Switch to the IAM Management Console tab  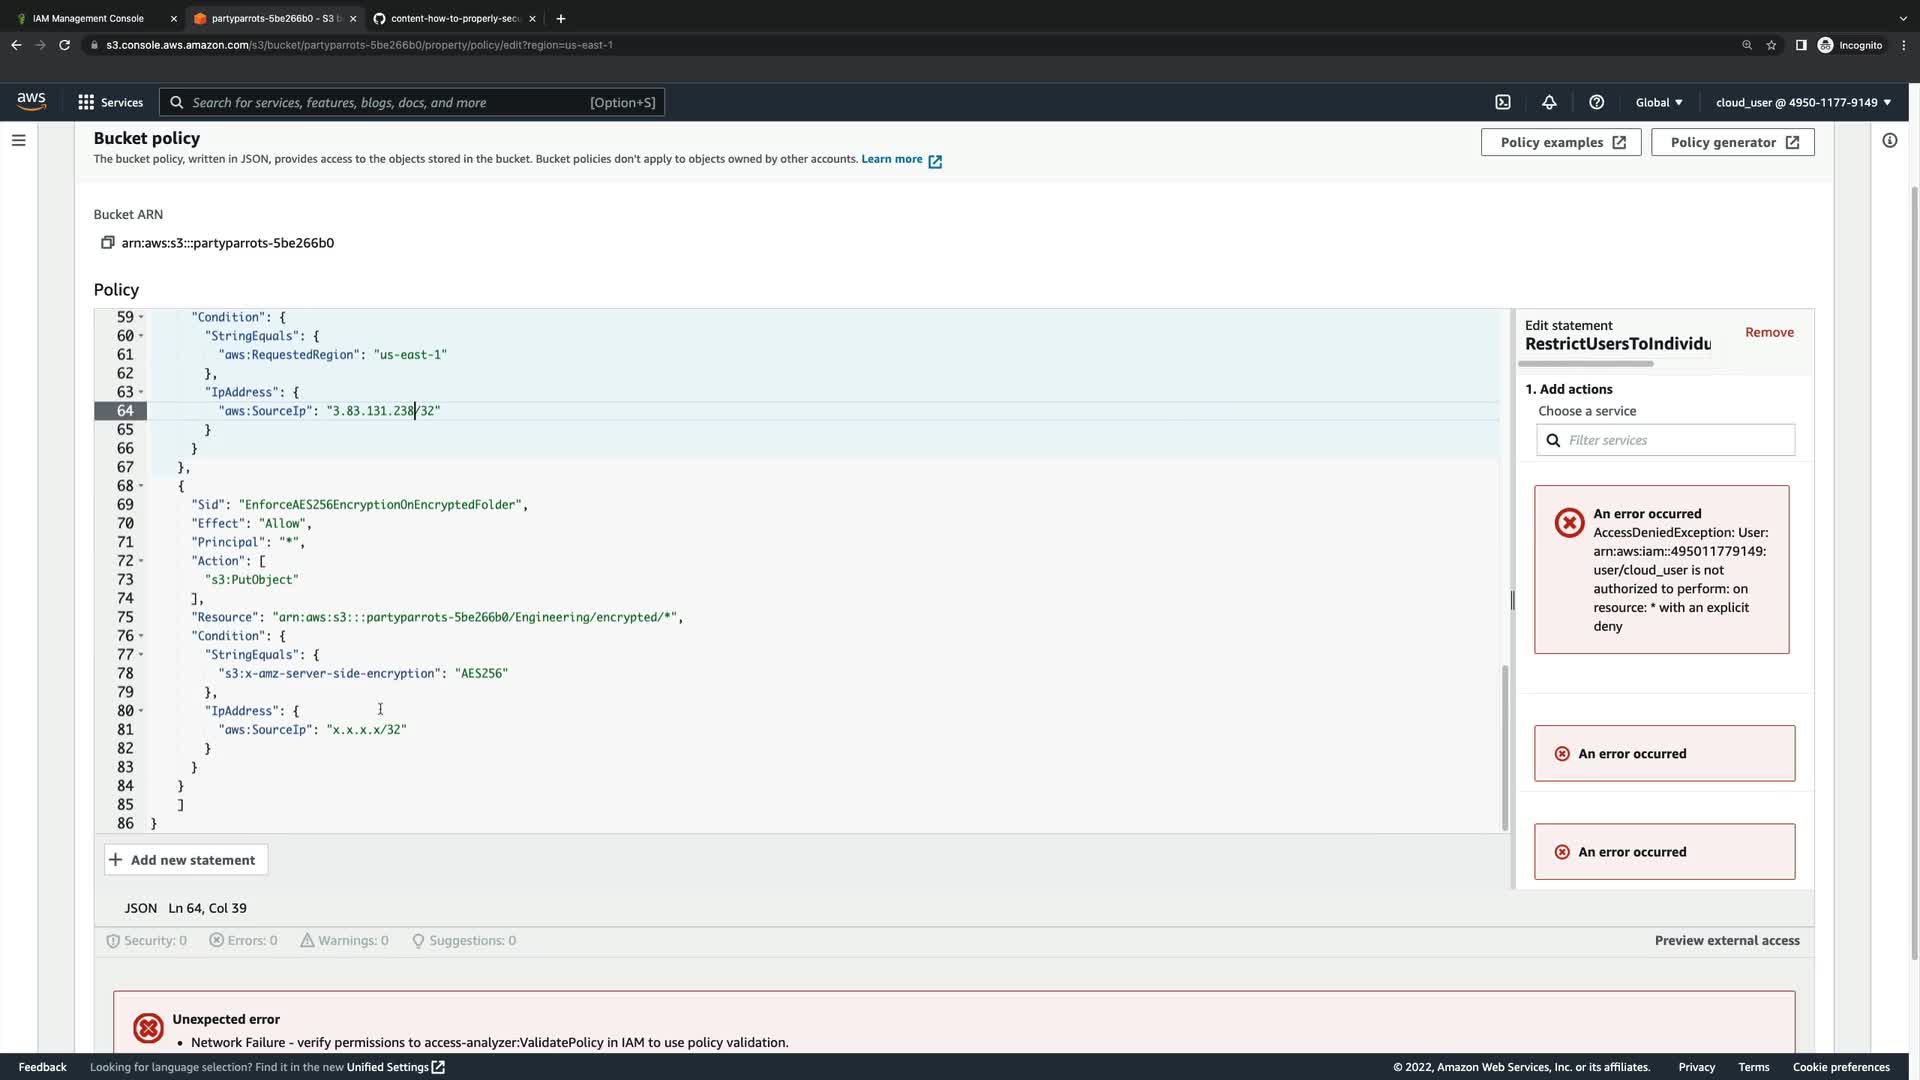point(88,18)
